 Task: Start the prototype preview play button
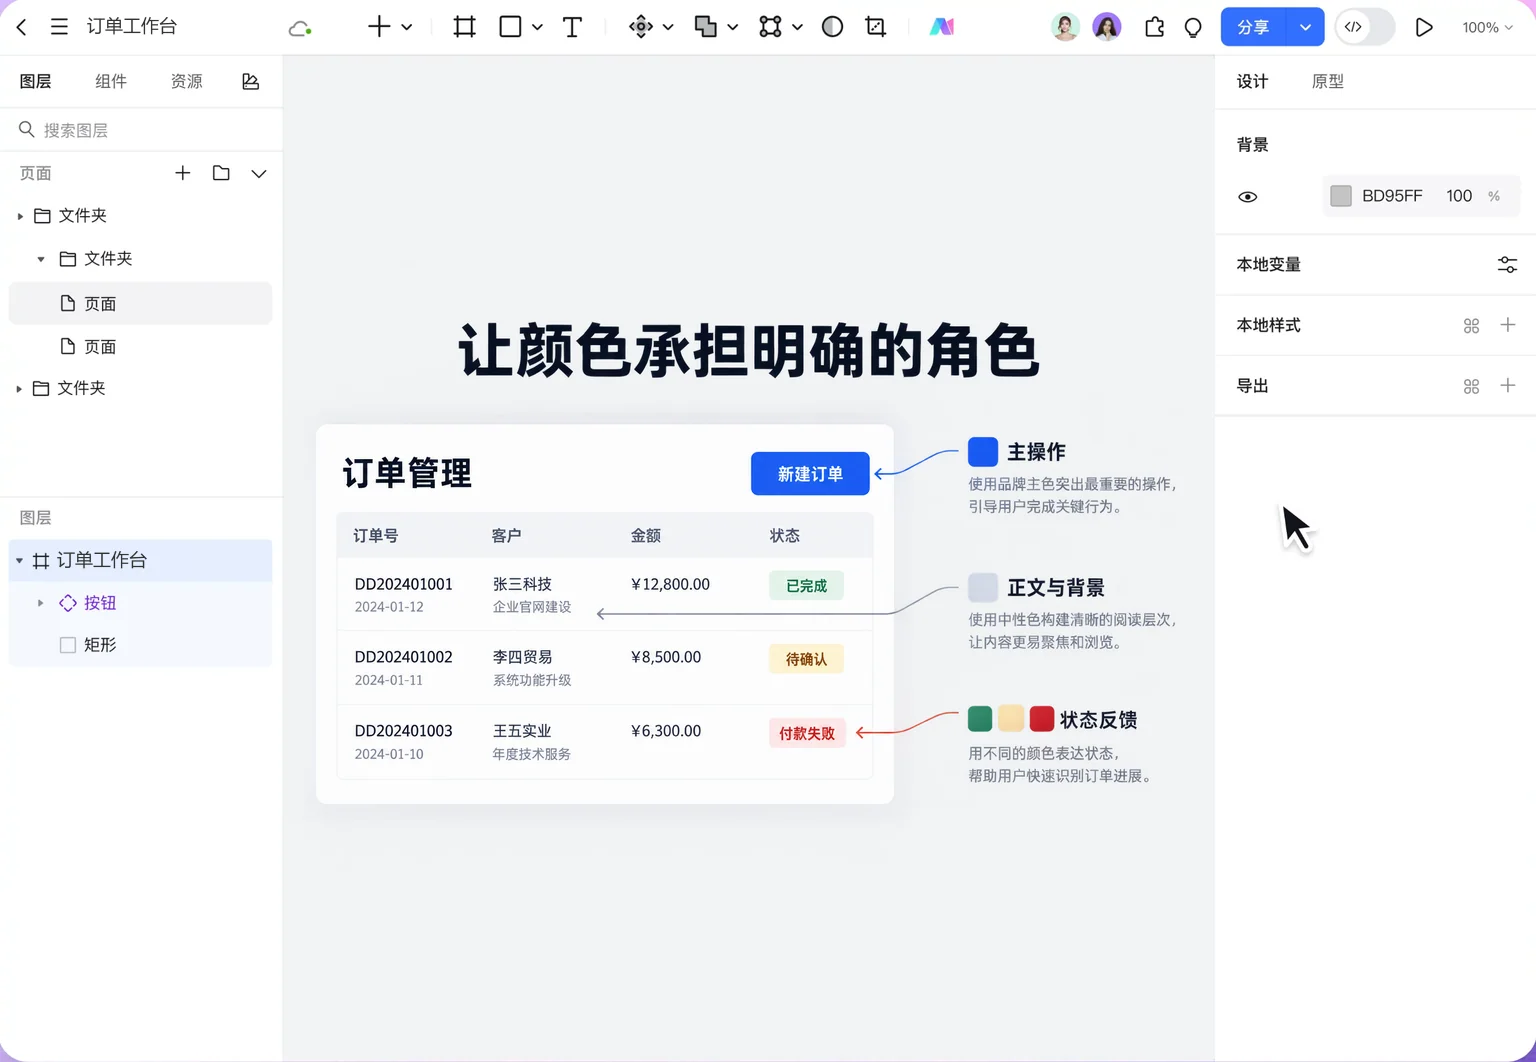coord(1424,27)
